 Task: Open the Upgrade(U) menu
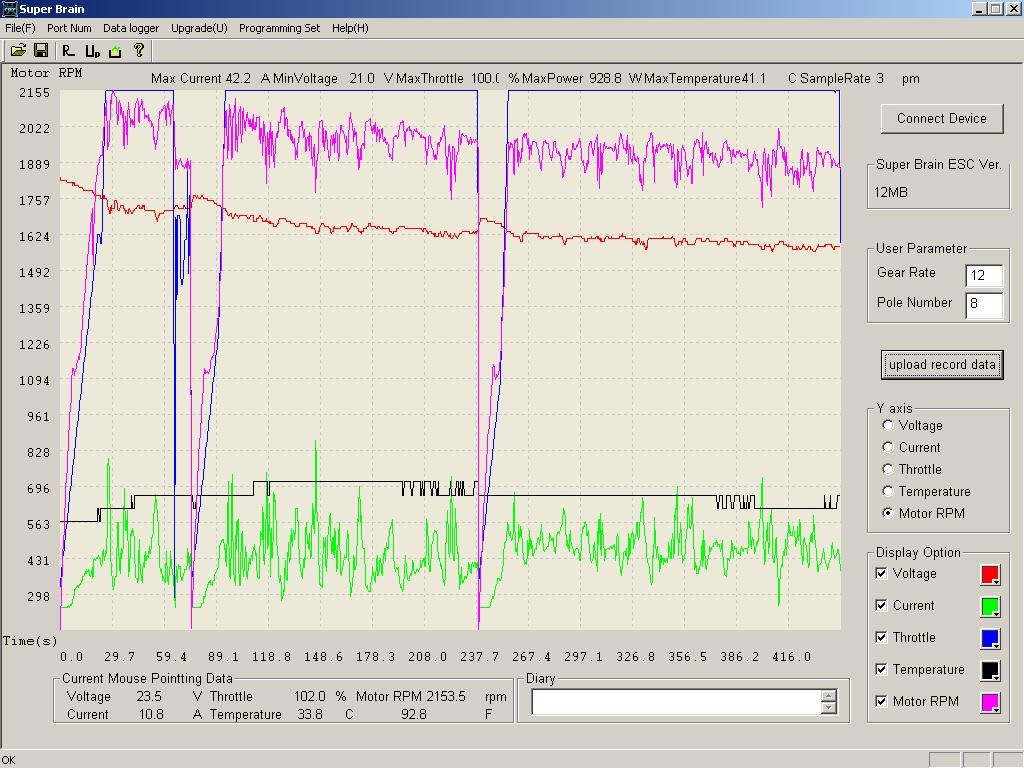[199, 28]
